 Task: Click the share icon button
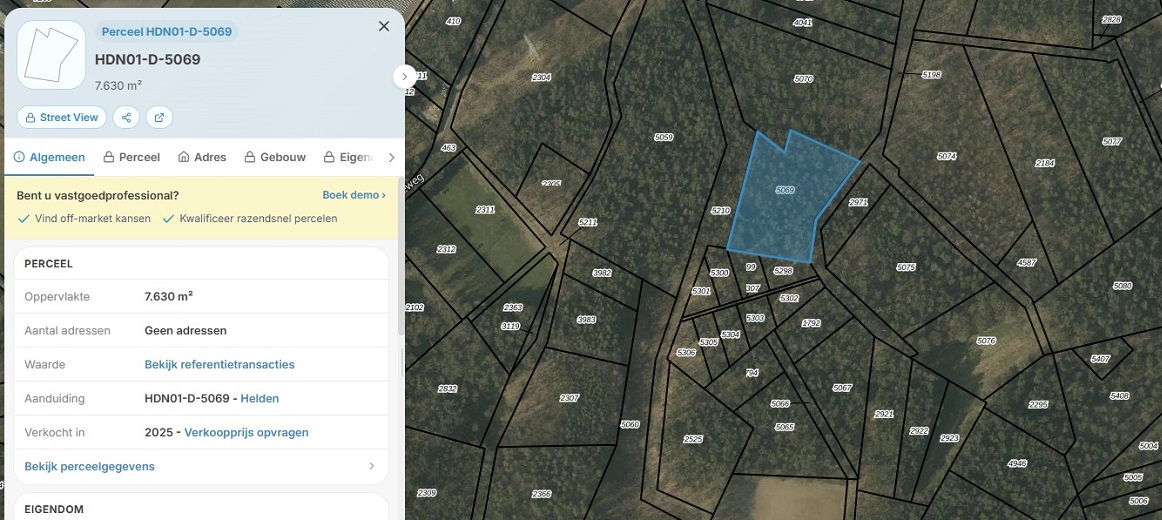coord(127,117)
